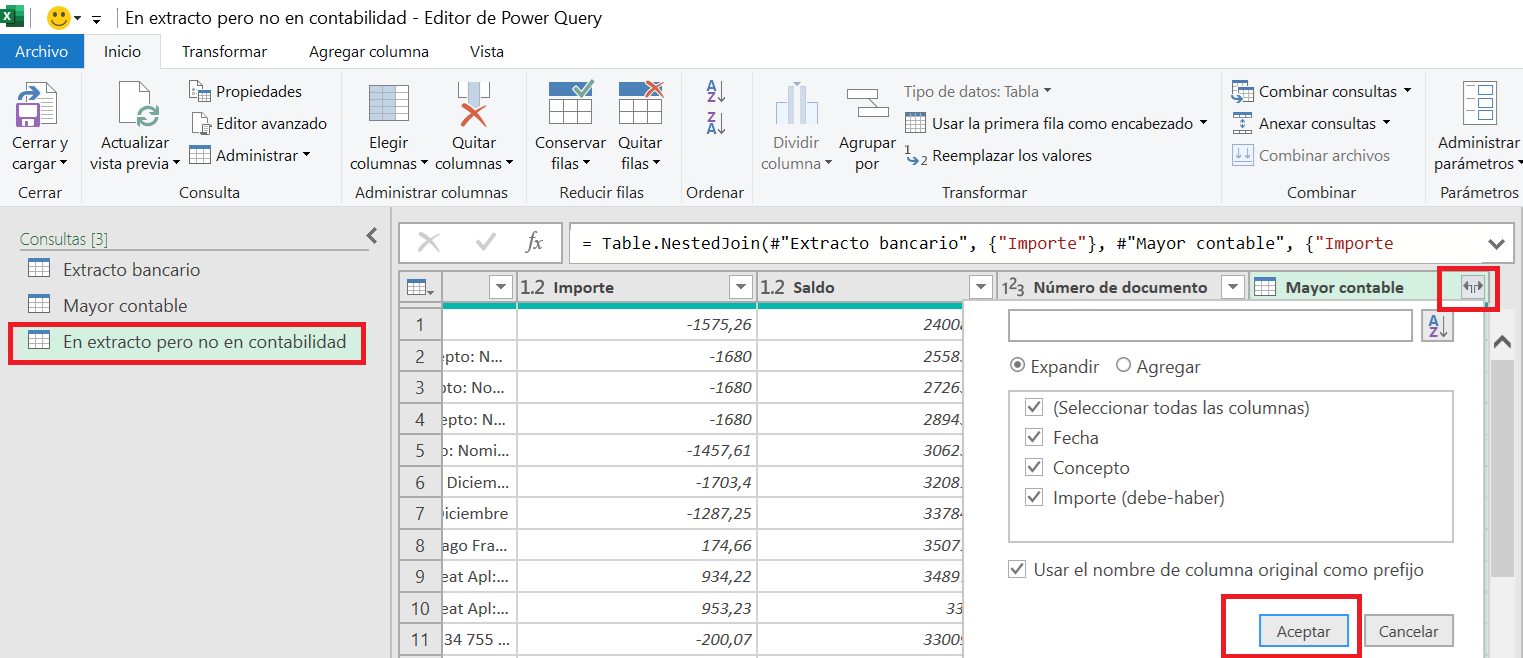Select row number 5 in the grid

[x=420, y=451]
